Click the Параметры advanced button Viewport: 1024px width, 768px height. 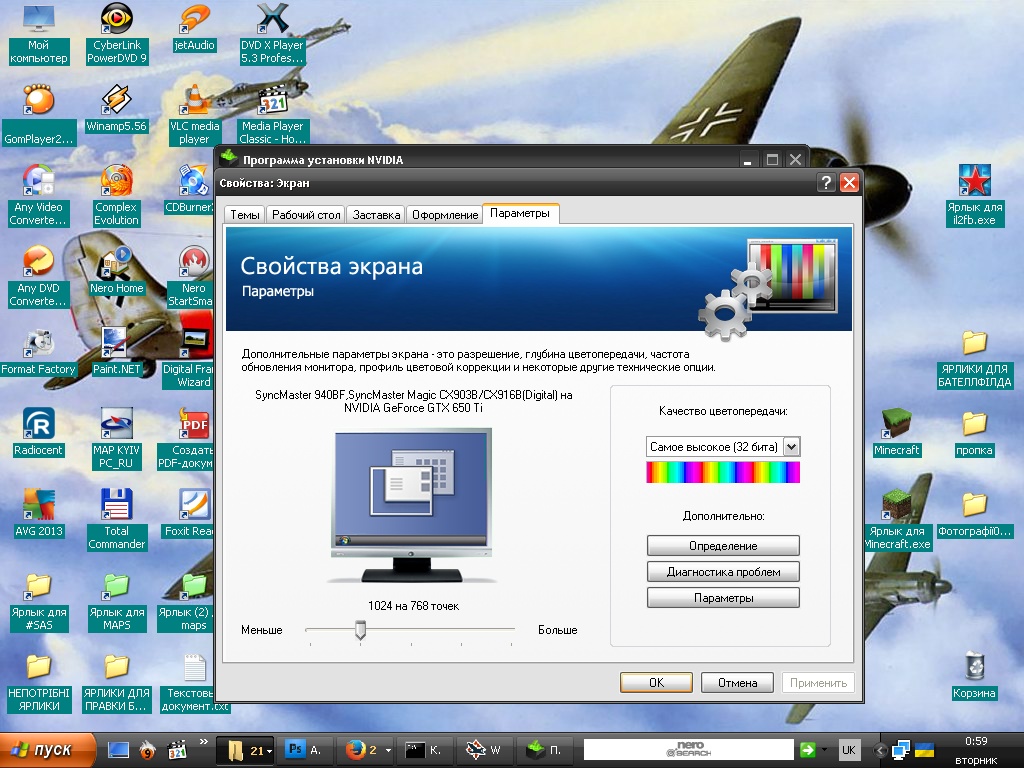[x=723, y=598]
